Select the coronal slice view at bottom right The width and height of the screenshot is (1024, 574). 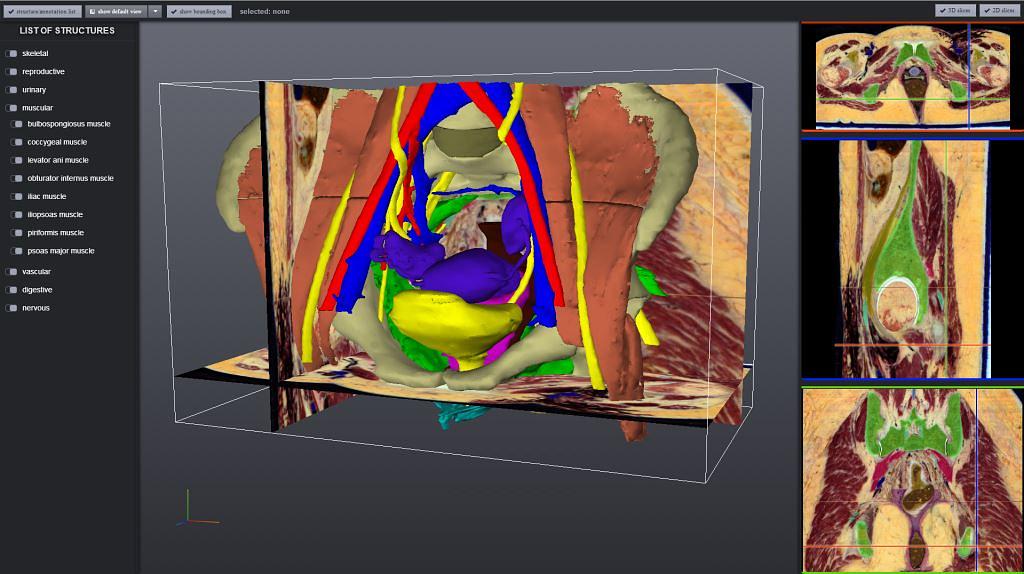911,480
